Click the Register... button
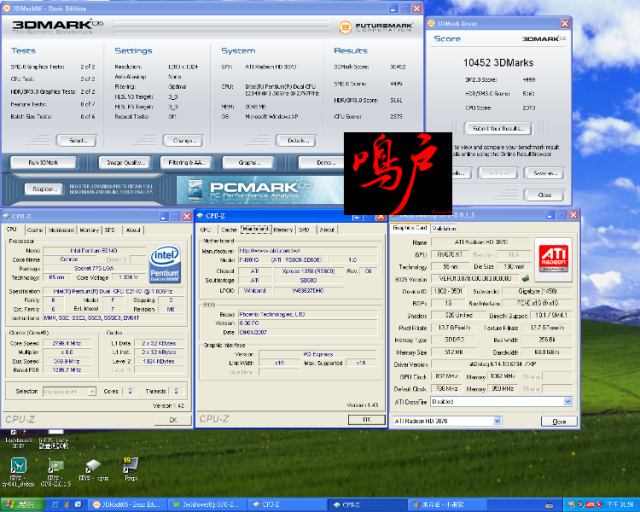 point(44,189)
